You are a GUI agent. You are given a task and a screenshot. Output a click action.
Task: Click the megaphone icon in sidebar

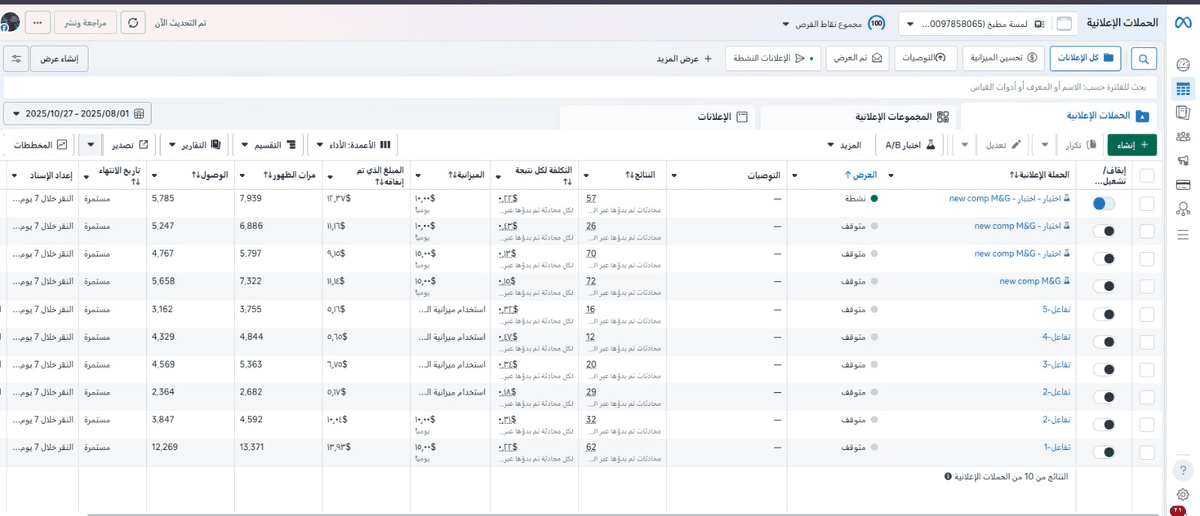point(1183,161)
